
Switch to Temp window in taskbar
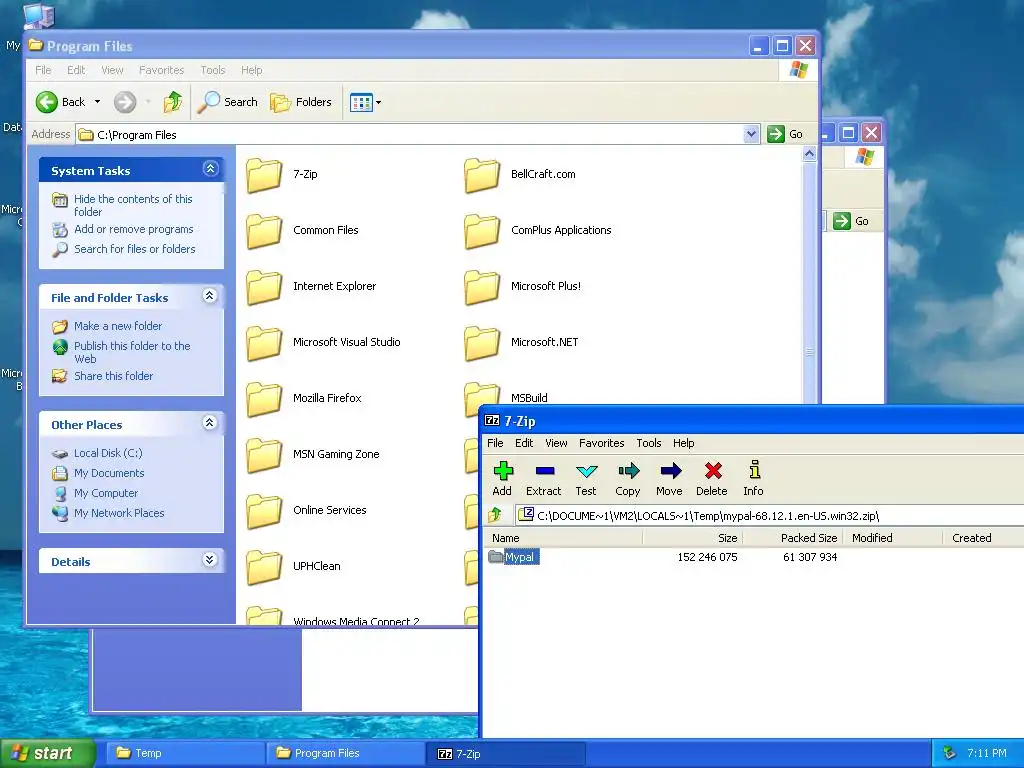(183, 753)
